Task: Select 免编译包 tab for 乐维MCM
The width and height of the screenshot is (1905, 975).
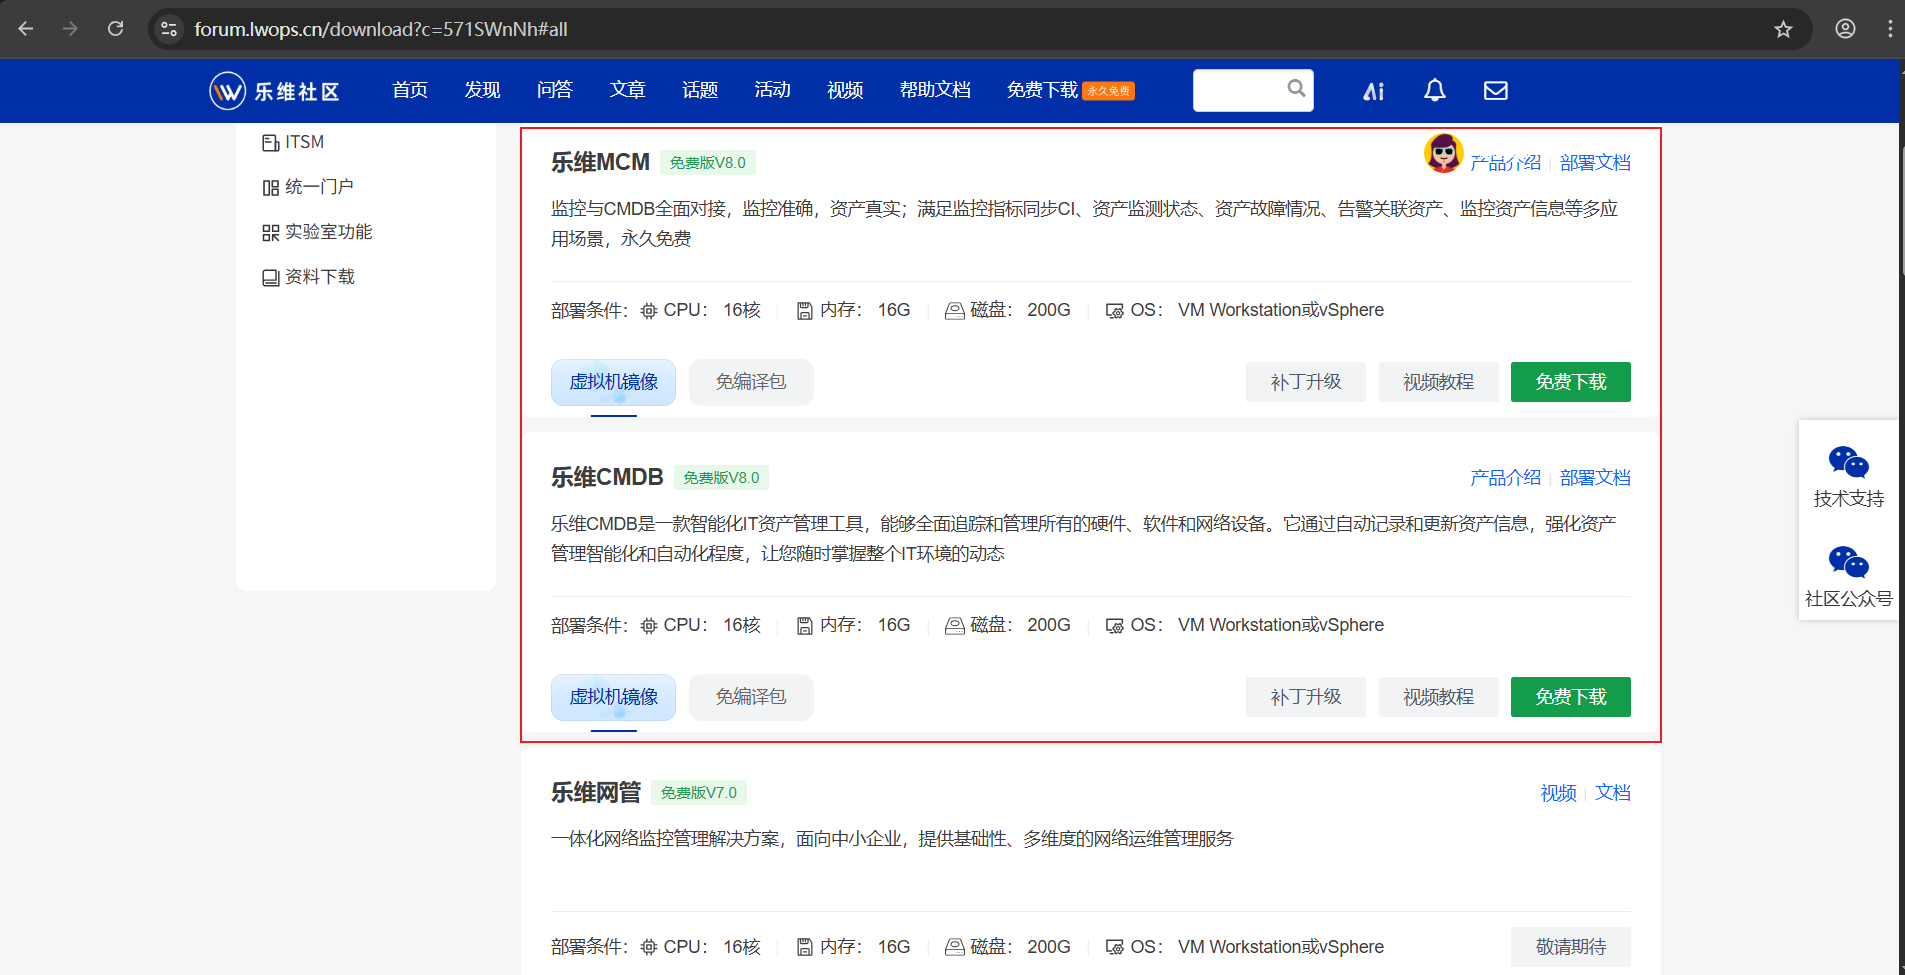Action: pos(751,382)
